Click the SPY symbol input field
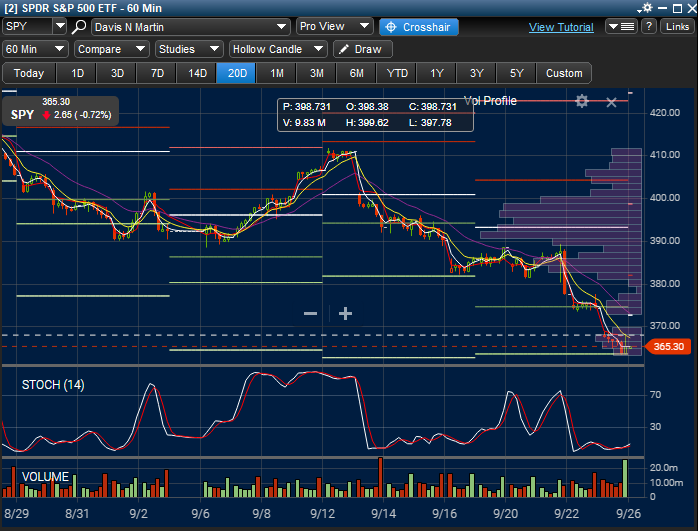 [x=28, y=26]
